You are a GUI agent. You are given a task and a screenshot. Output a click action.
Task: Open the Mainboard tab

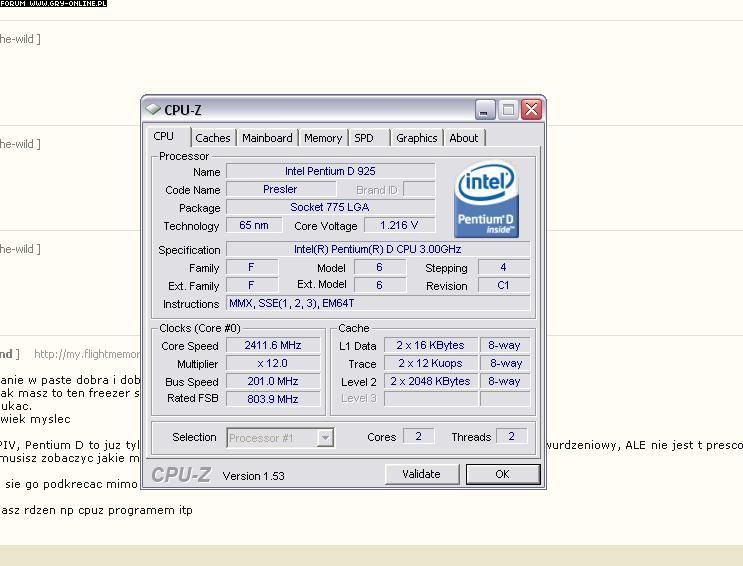[x=267, y=138]
